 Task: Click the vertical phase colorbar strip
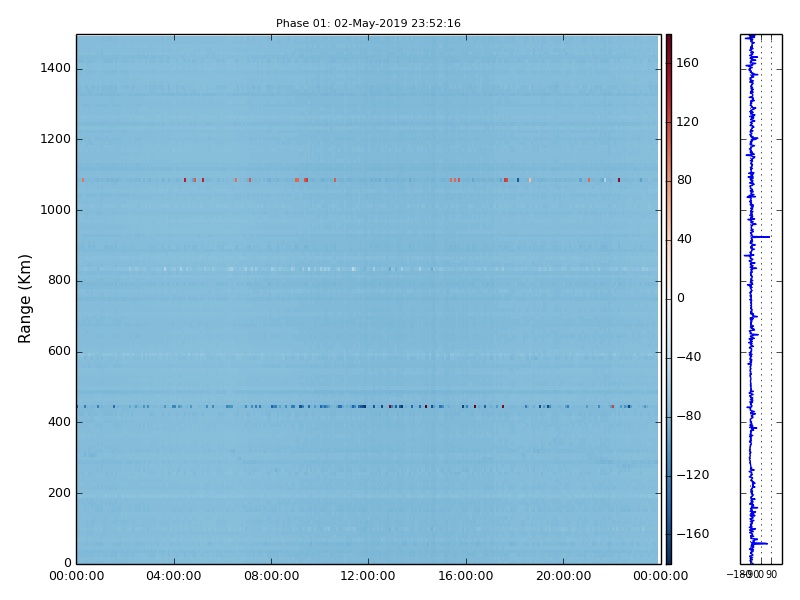[669, 299]
